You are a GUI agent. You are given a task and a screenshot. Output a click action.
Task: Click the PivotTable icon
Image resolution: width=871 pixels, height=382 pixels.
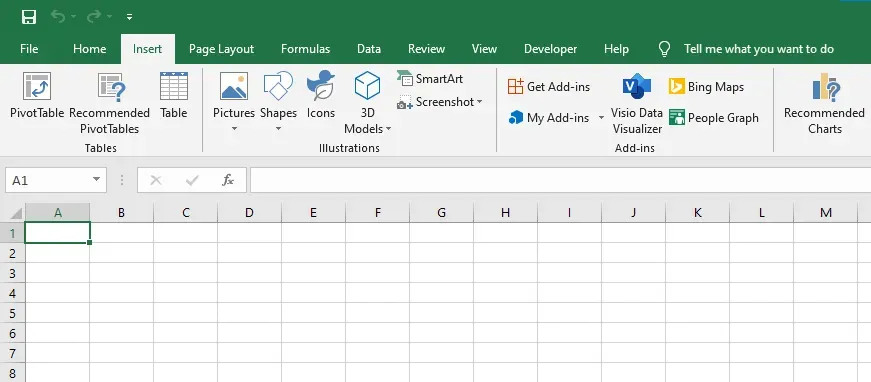click(x=37, y=87)
